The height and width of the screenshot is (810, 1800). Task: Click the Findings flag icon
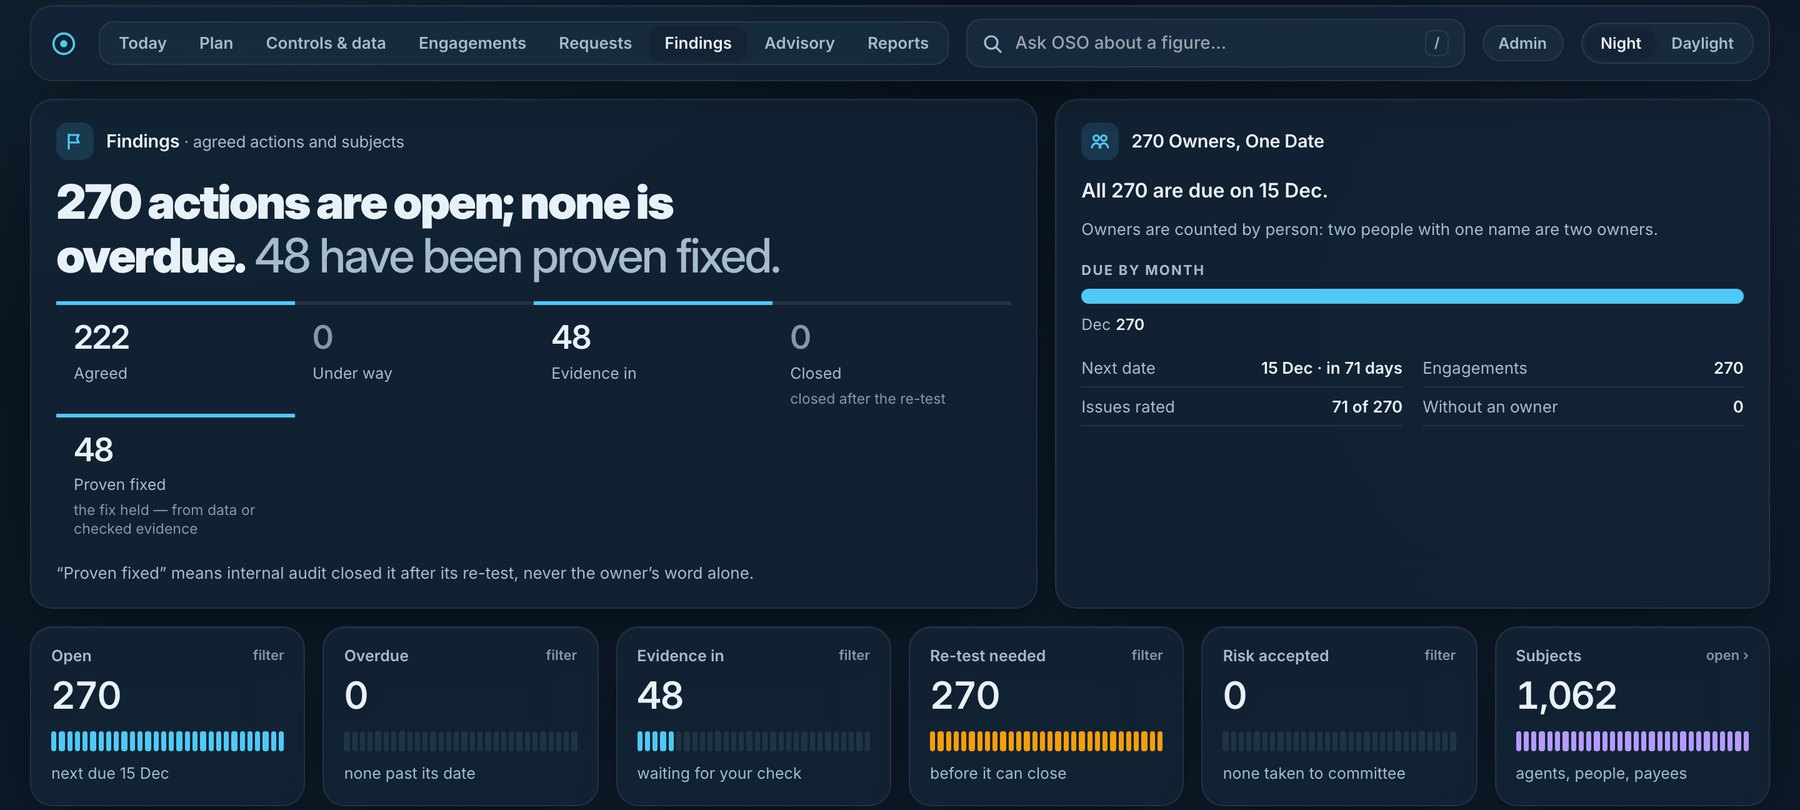[74, 141]
